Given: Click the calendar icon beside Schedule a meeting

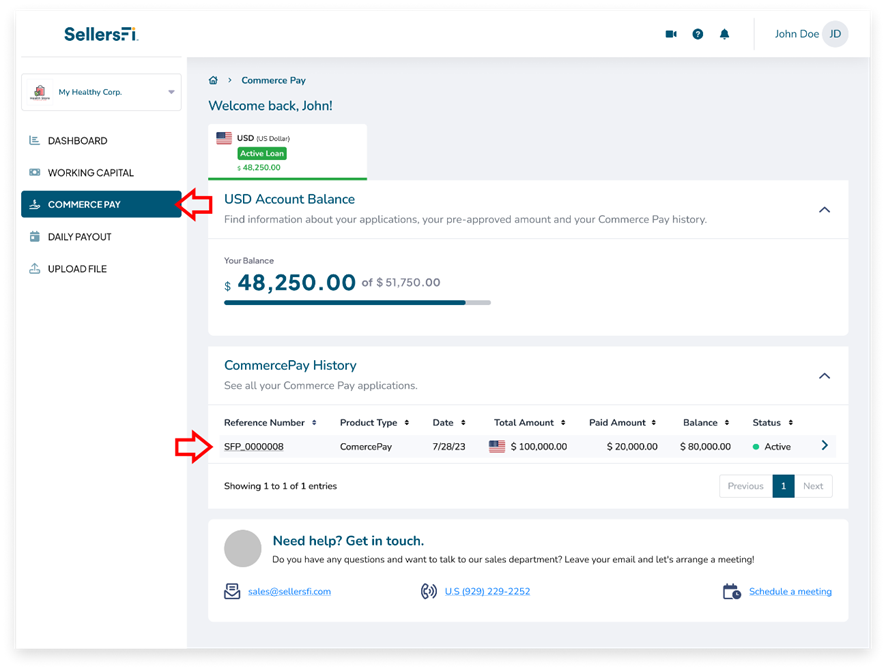Looking at the screenshot, I should (x=732, y=591).
